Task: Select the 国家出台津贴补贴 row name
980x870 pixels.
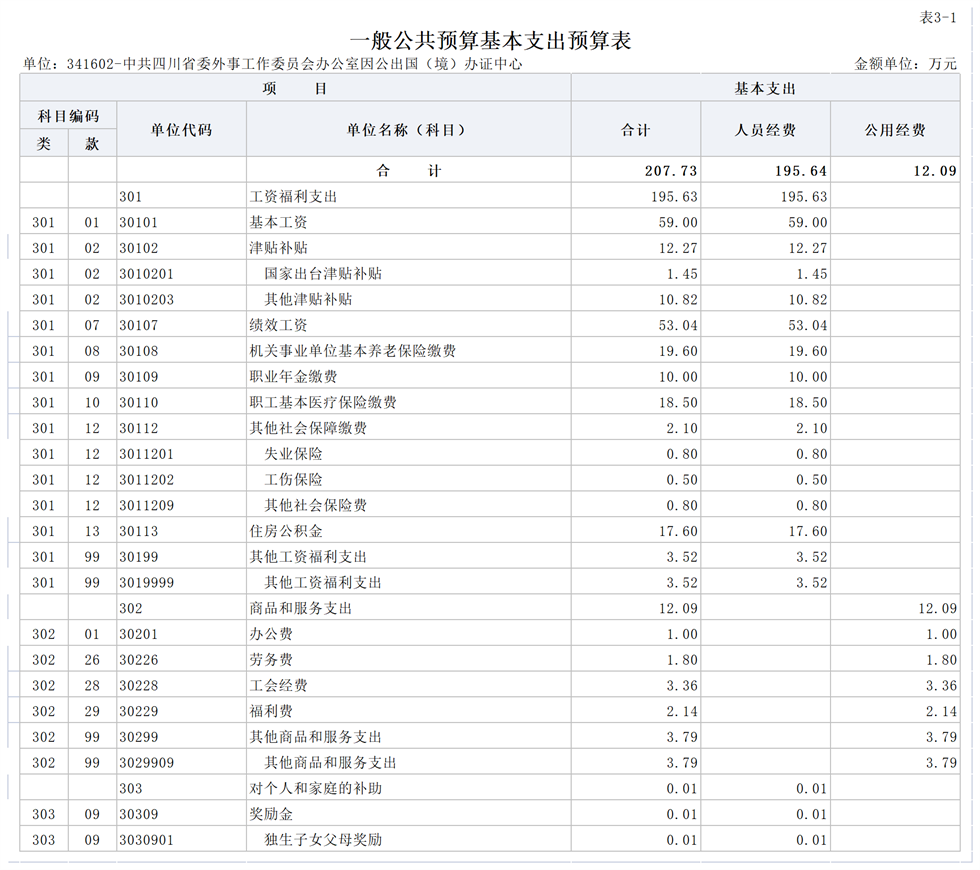Action: pyautogui.click(x=322, y=274)
